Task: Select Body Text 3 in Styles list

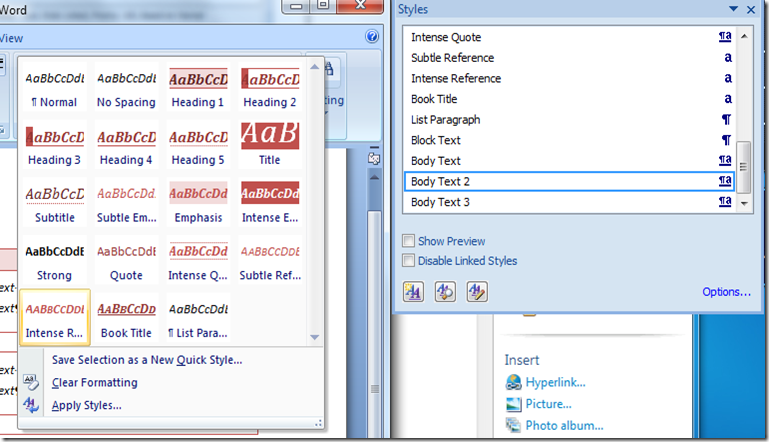Action: (x=569, y=202)
